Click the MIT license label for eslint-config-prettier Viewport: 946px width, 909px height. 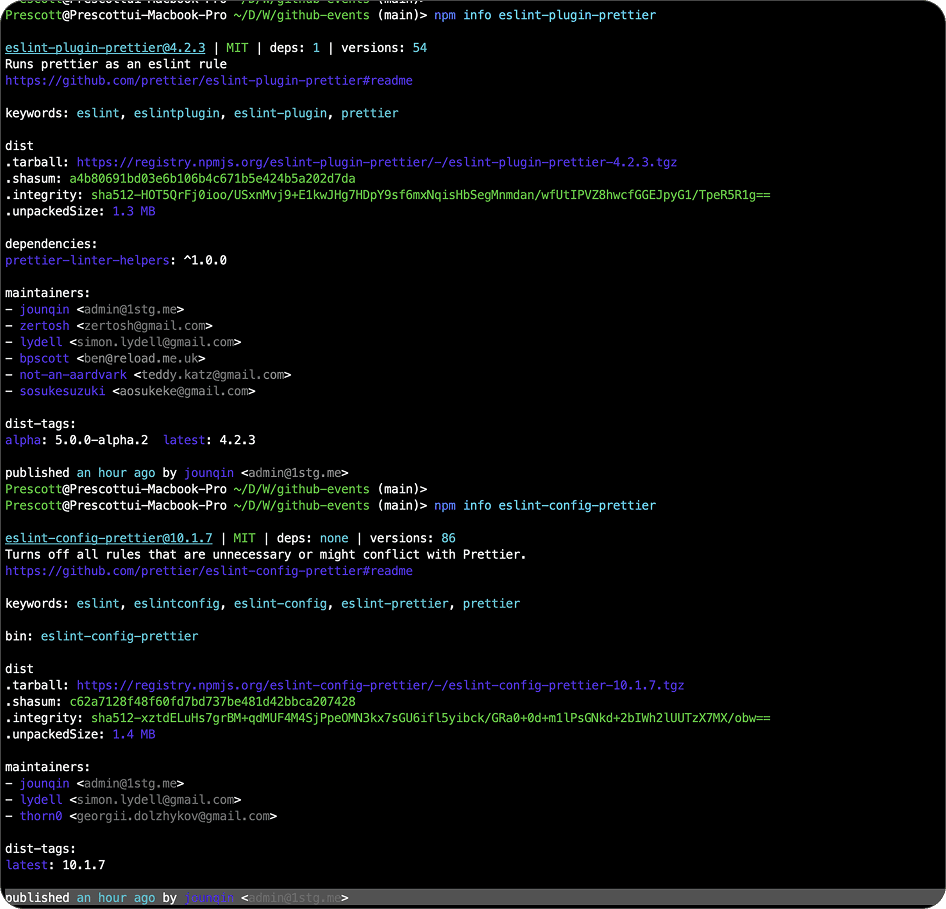point(244,538)
